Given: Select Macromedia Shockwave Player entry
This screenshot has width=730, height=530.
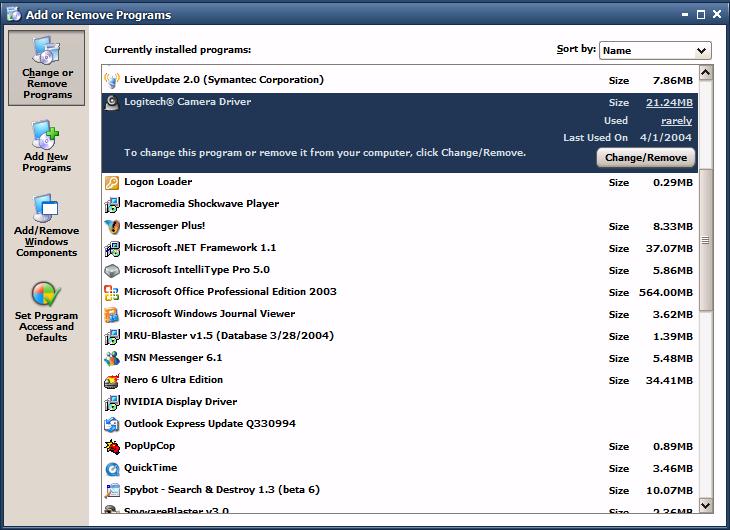Looking at the screenshot, I should coord(399,204).
